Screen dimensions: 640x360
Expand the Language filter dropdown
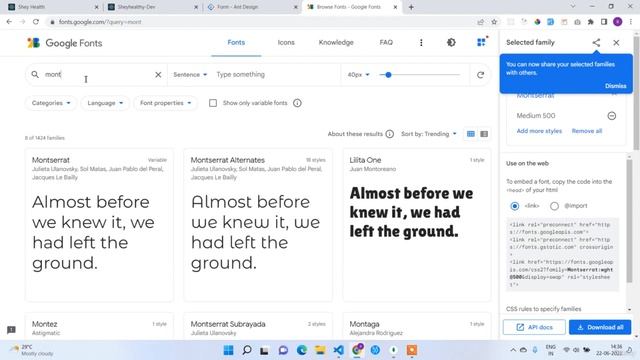105,103
